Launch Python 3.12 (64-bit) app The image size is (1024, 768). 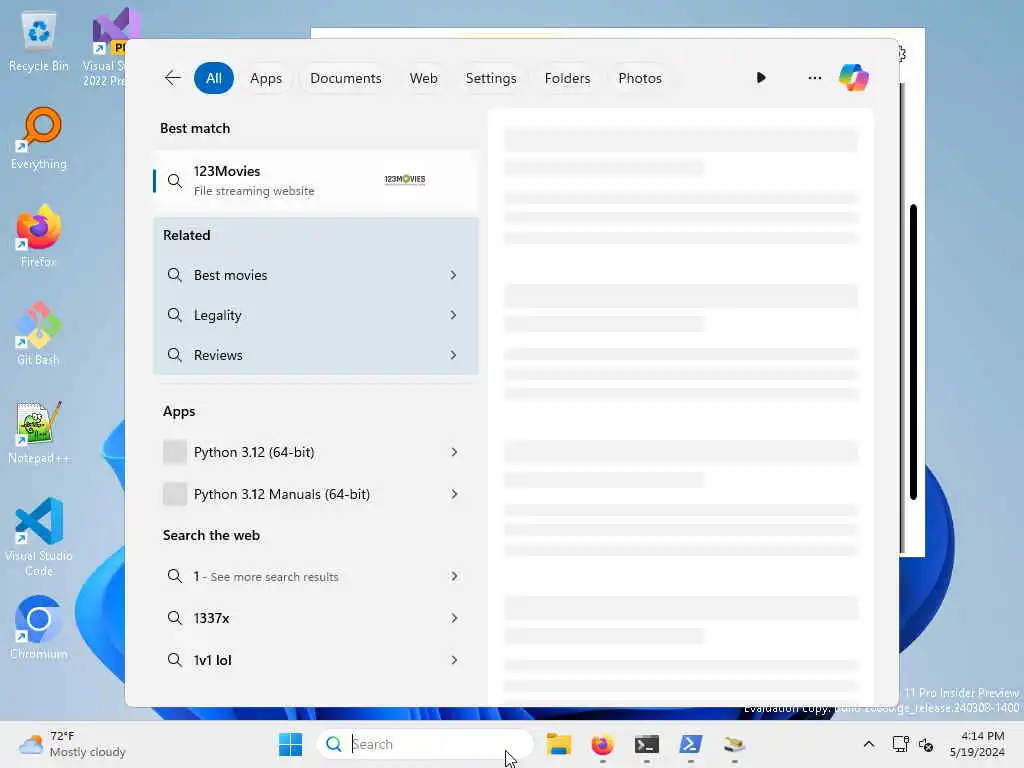coord(315,452)
